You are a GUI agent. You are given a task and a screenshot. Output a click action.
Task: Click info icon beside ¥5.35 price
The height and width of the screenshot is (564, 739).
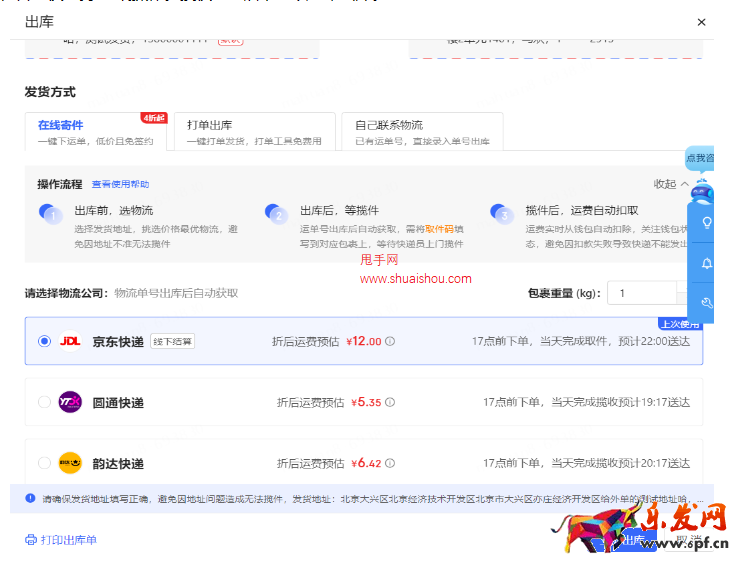tap(390, 402)
